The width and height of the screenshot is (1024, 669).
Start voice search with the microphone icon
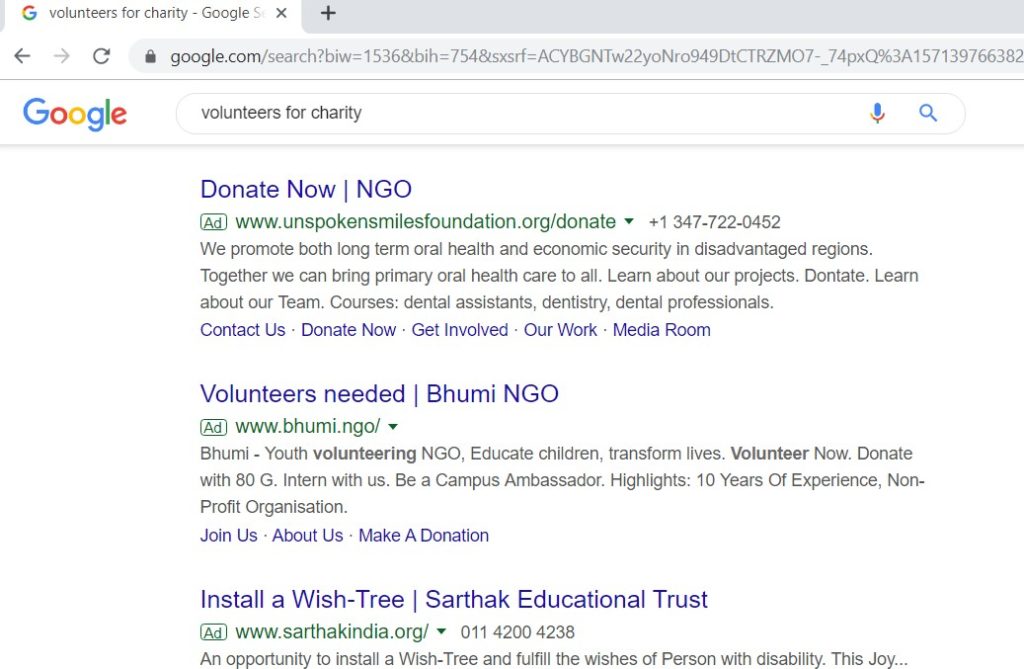(877, 113)
